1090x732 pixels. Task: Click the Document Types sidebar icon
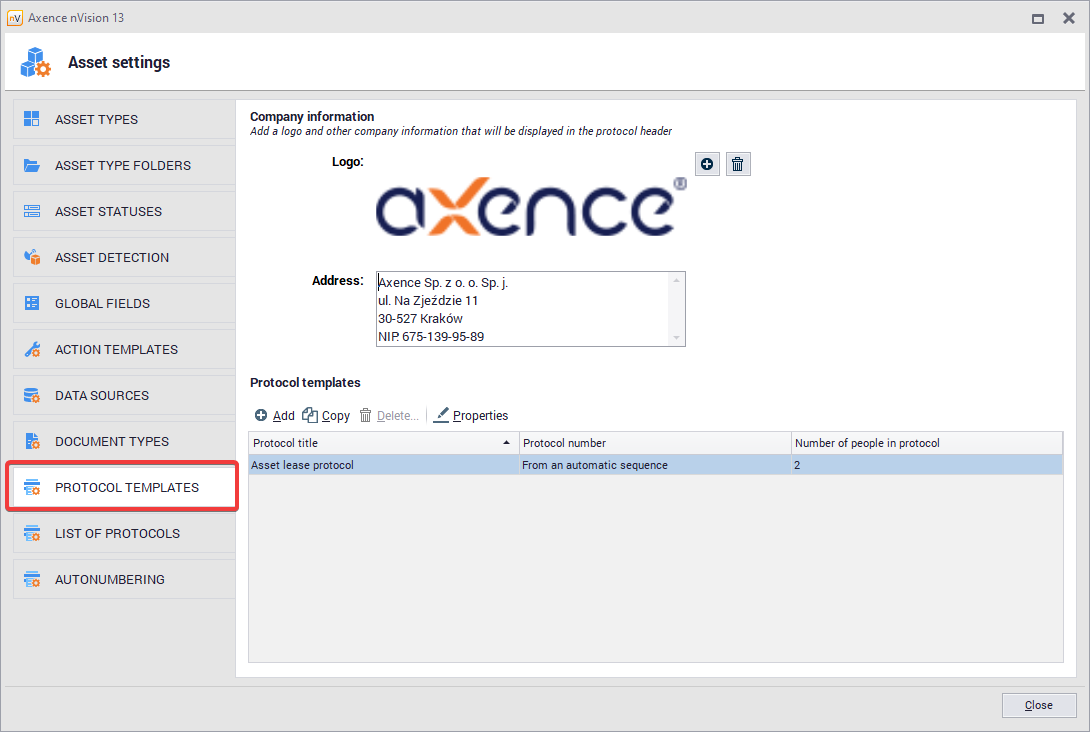pyautogui.click(x=32, y=442)
